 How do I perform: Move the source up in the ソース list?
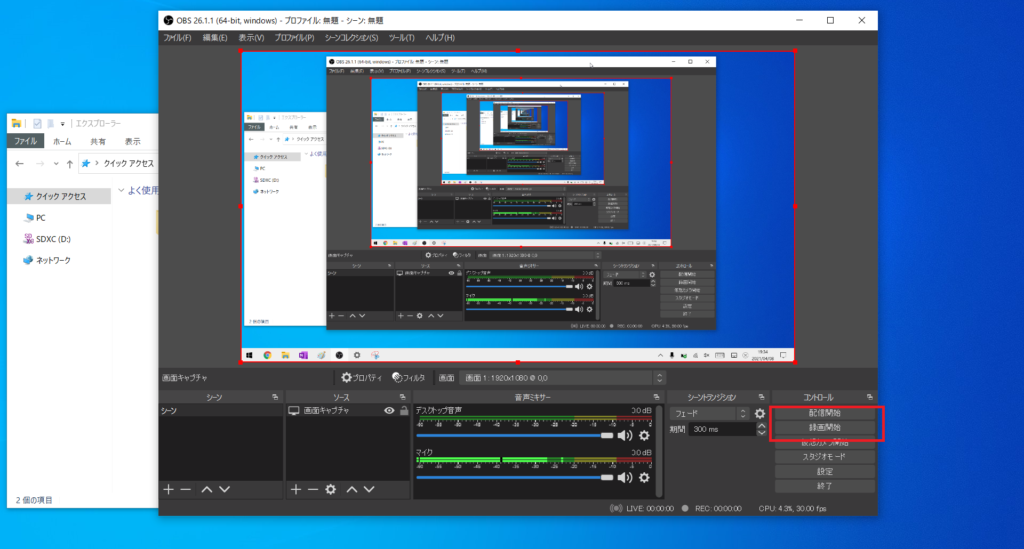[x=352, y=489]
